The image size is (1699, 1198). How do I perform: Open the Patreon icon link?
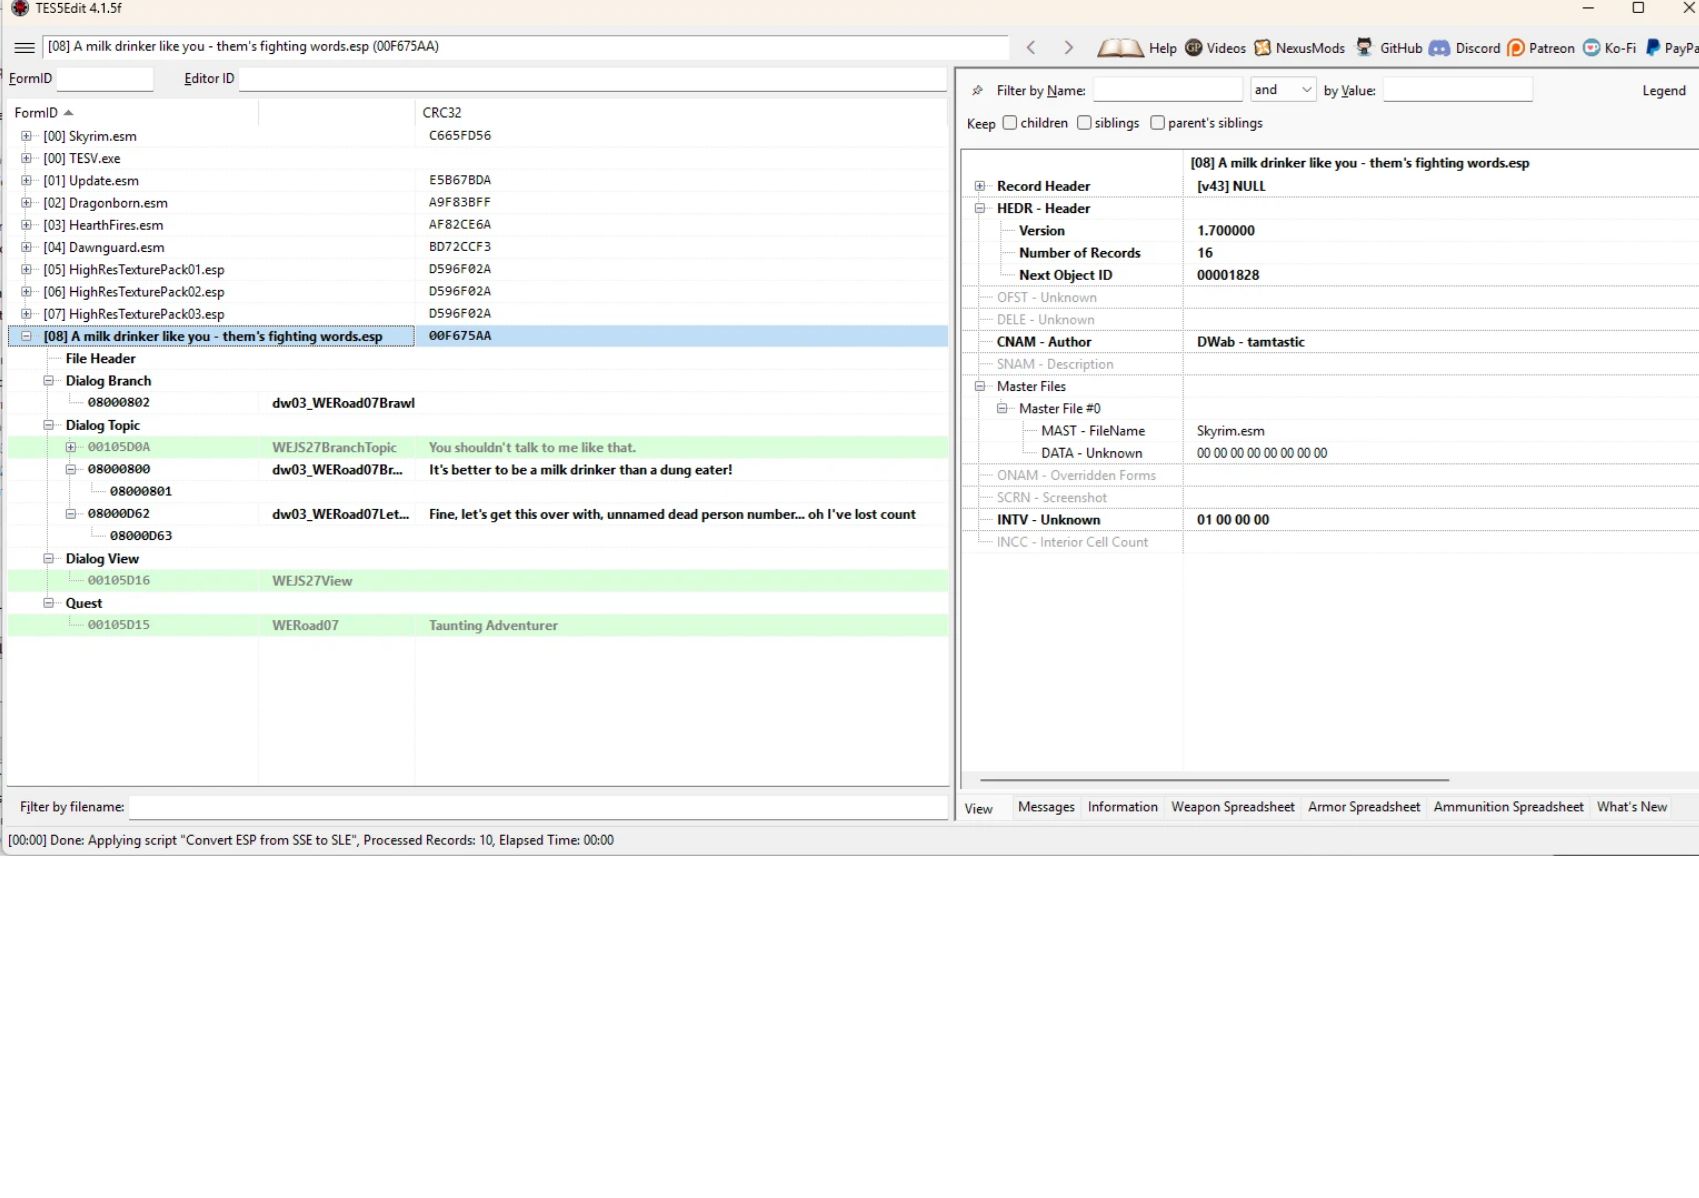[x=1516, y=47]
